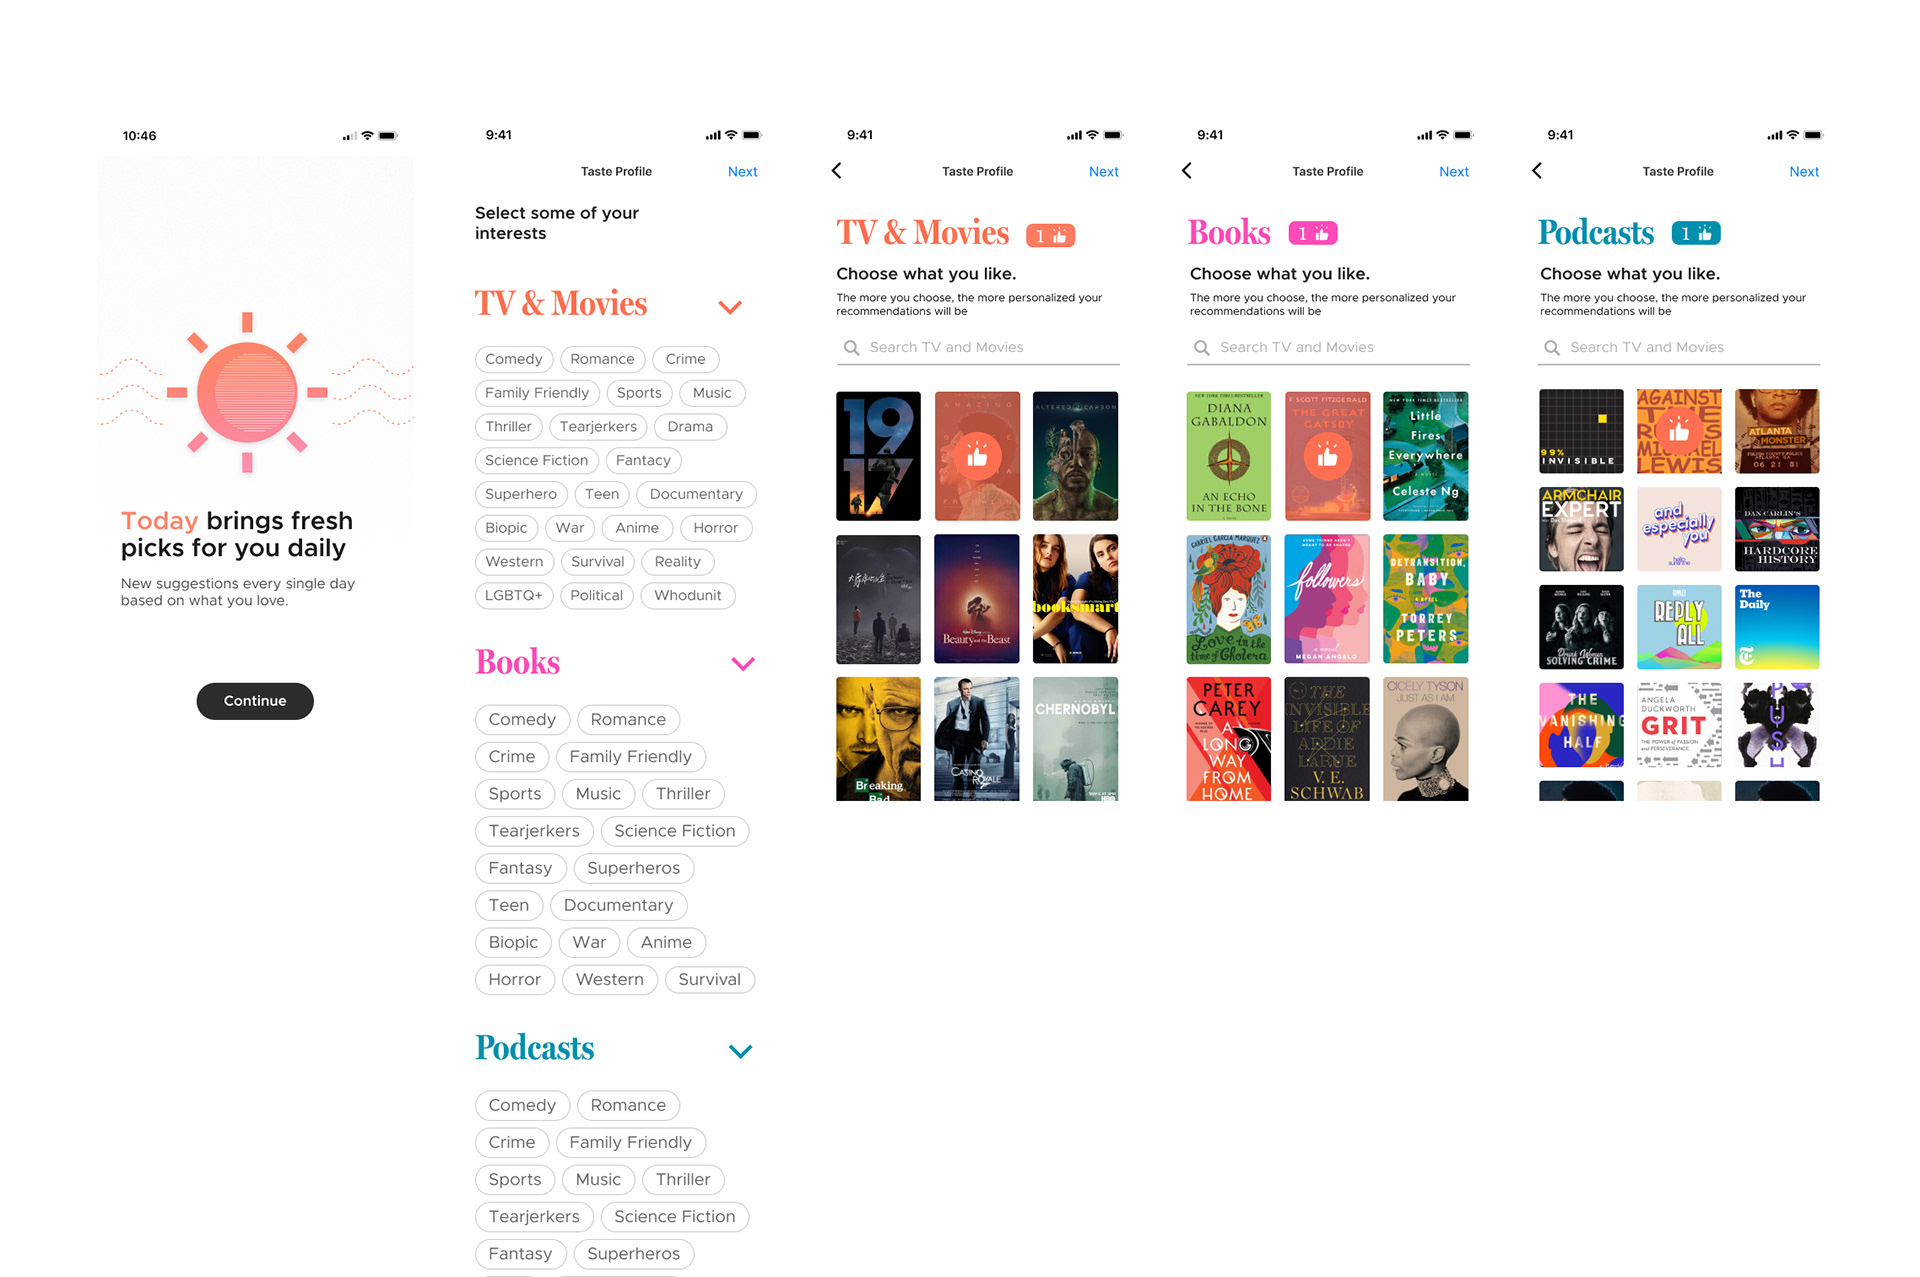Toggle the Romance chip under Podcasts
Screen dimensions: 1920x1277
(x=628, y=1105)
